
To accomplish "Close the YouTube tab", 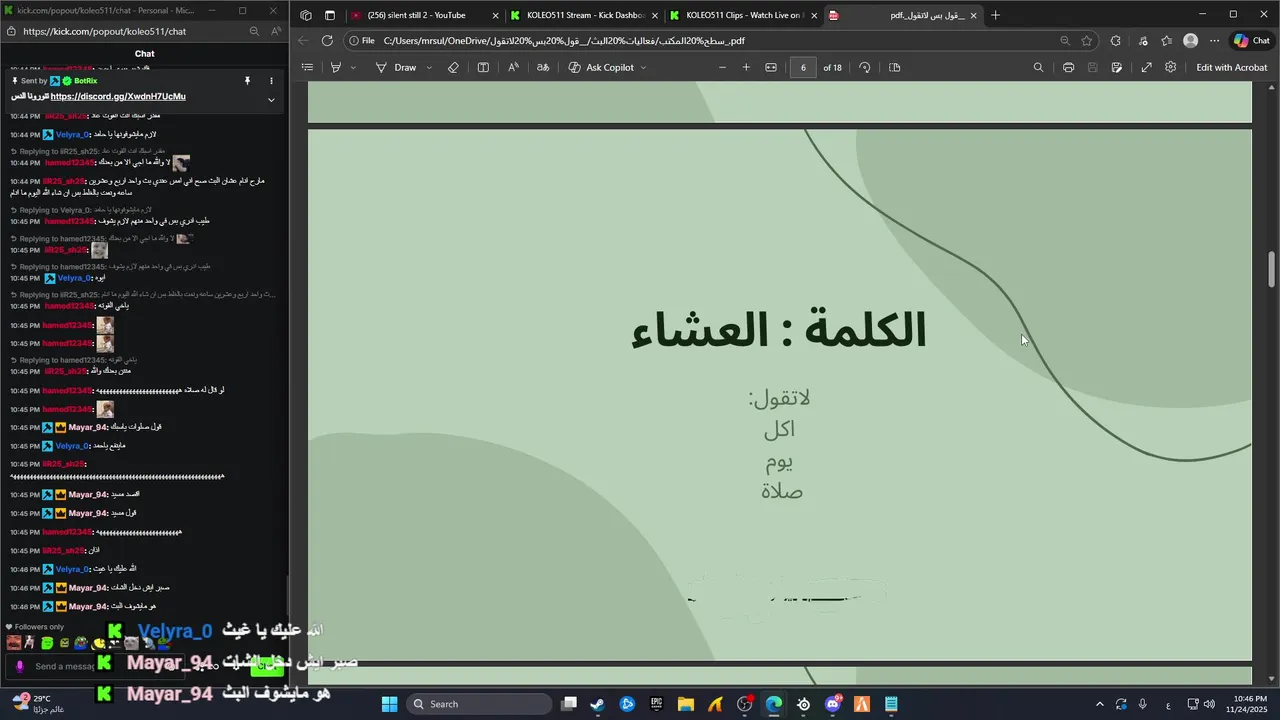I will pos(495,15).
